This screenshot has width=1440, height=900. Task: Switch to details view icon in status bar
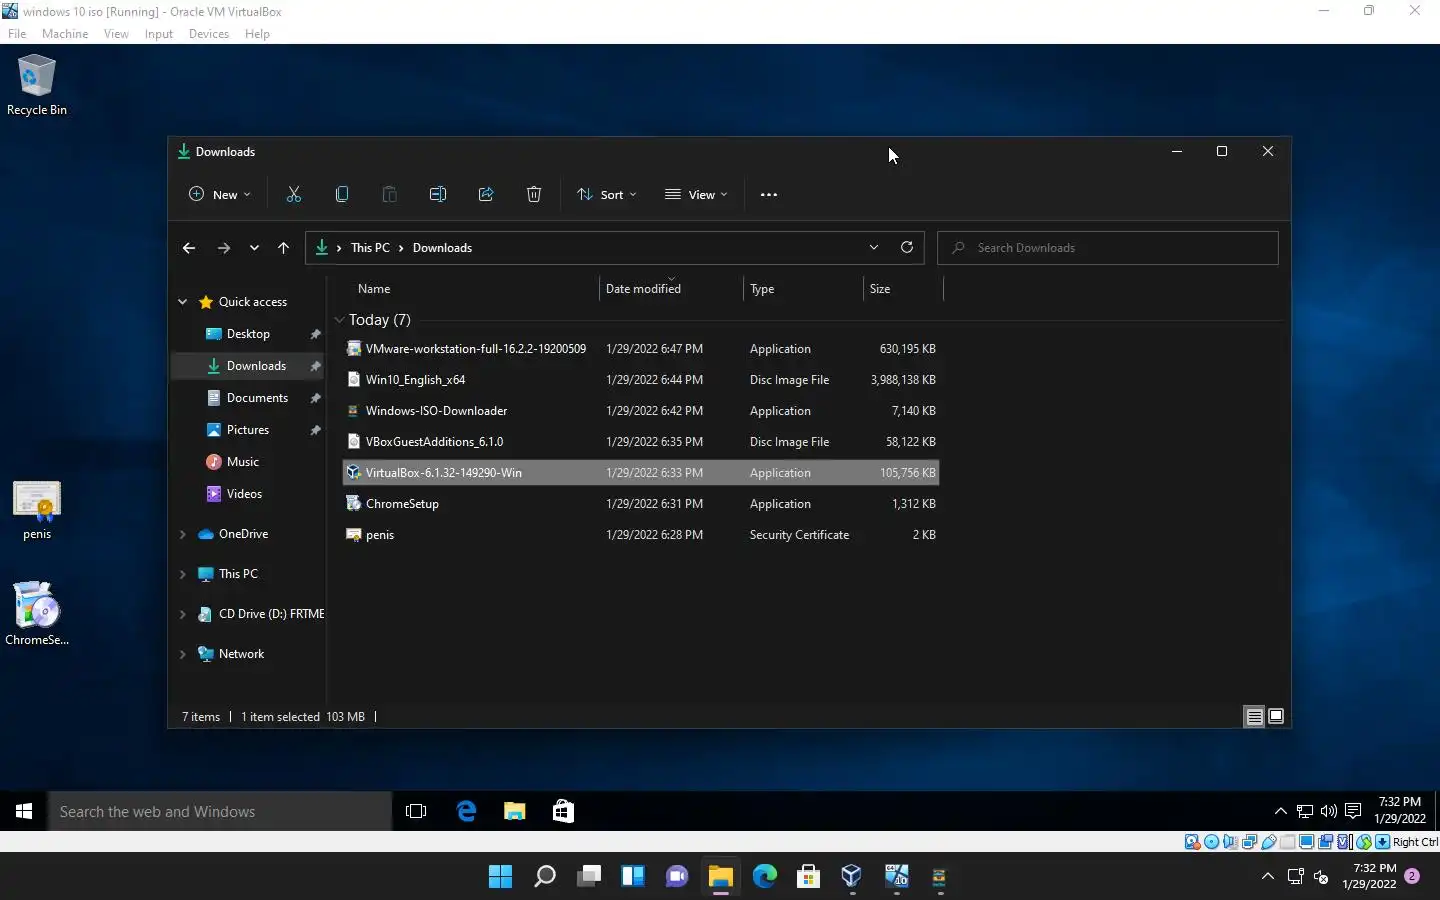coord(1254,716)
